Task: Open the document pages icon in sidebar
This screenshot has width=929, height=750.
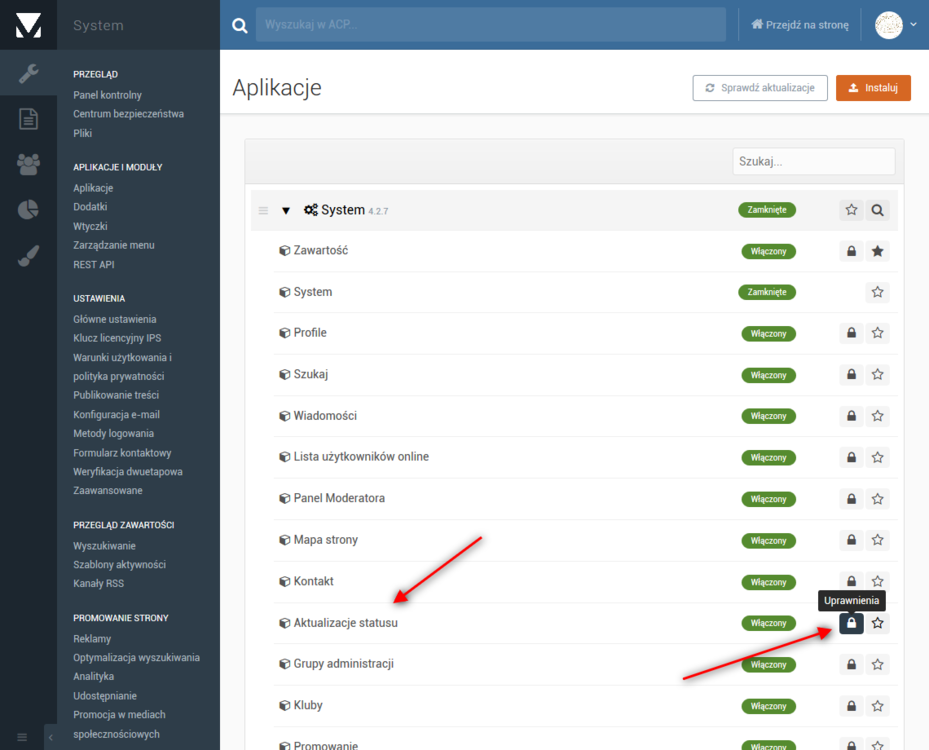Action: coord(28,119)
